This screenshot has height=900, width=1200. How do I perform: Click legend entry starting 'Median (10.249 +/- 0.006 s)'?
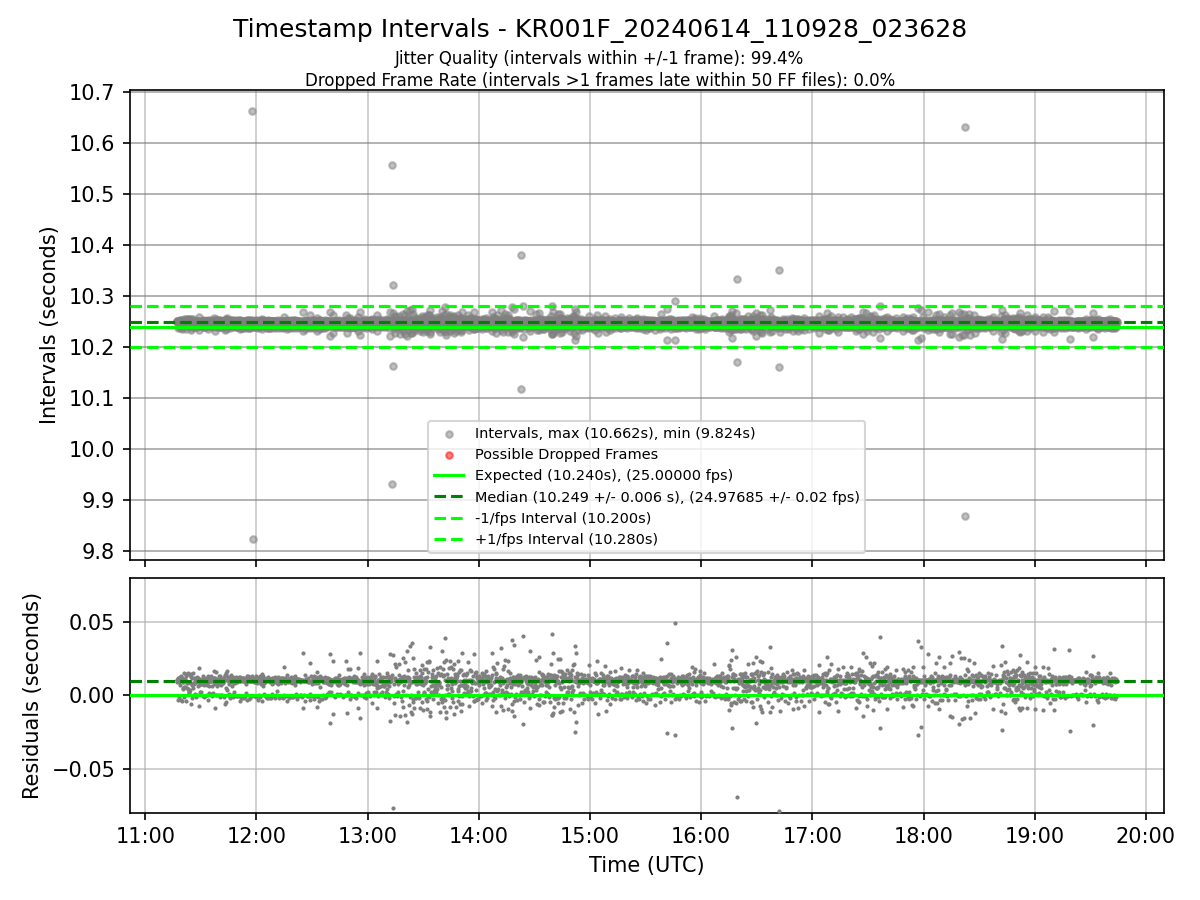click(667, 497)
